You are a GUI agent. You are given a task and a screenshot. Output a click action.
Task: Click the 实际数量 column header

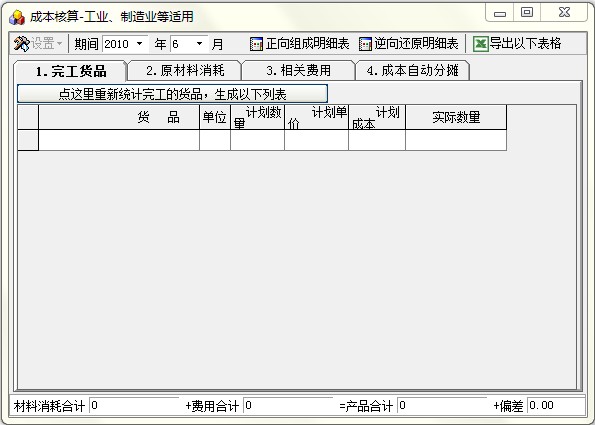click(456, 117)
